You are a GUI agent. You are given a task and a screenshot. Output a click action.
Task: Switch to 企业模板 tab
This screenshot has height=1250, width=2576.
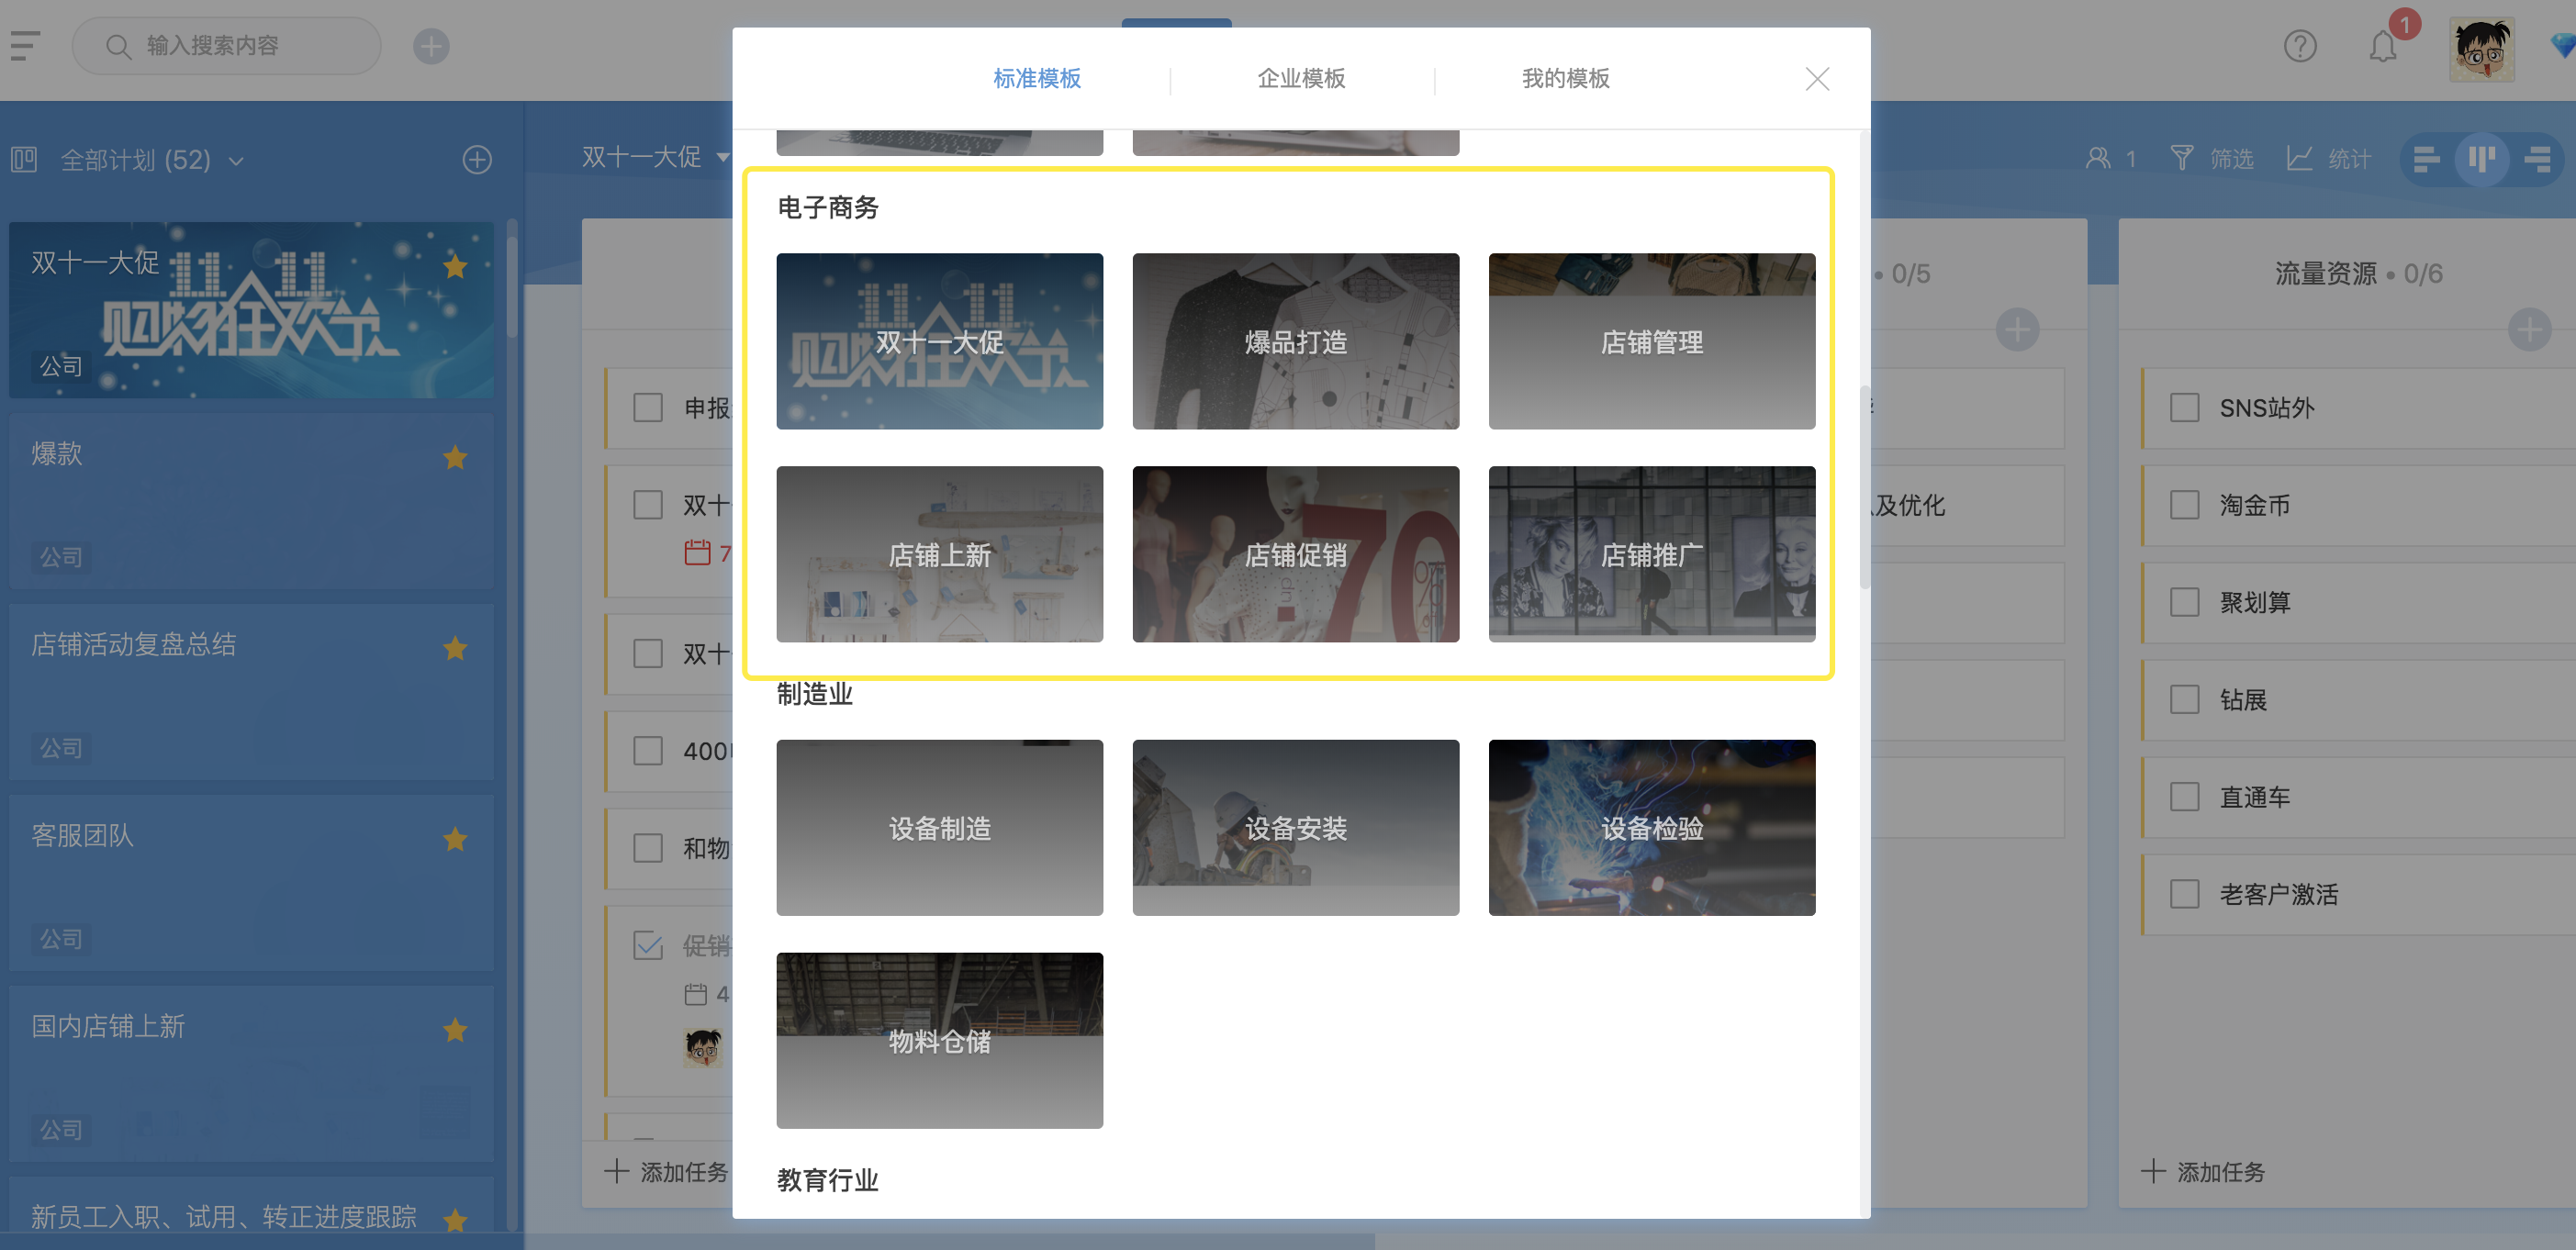[x=1301, y=78]
